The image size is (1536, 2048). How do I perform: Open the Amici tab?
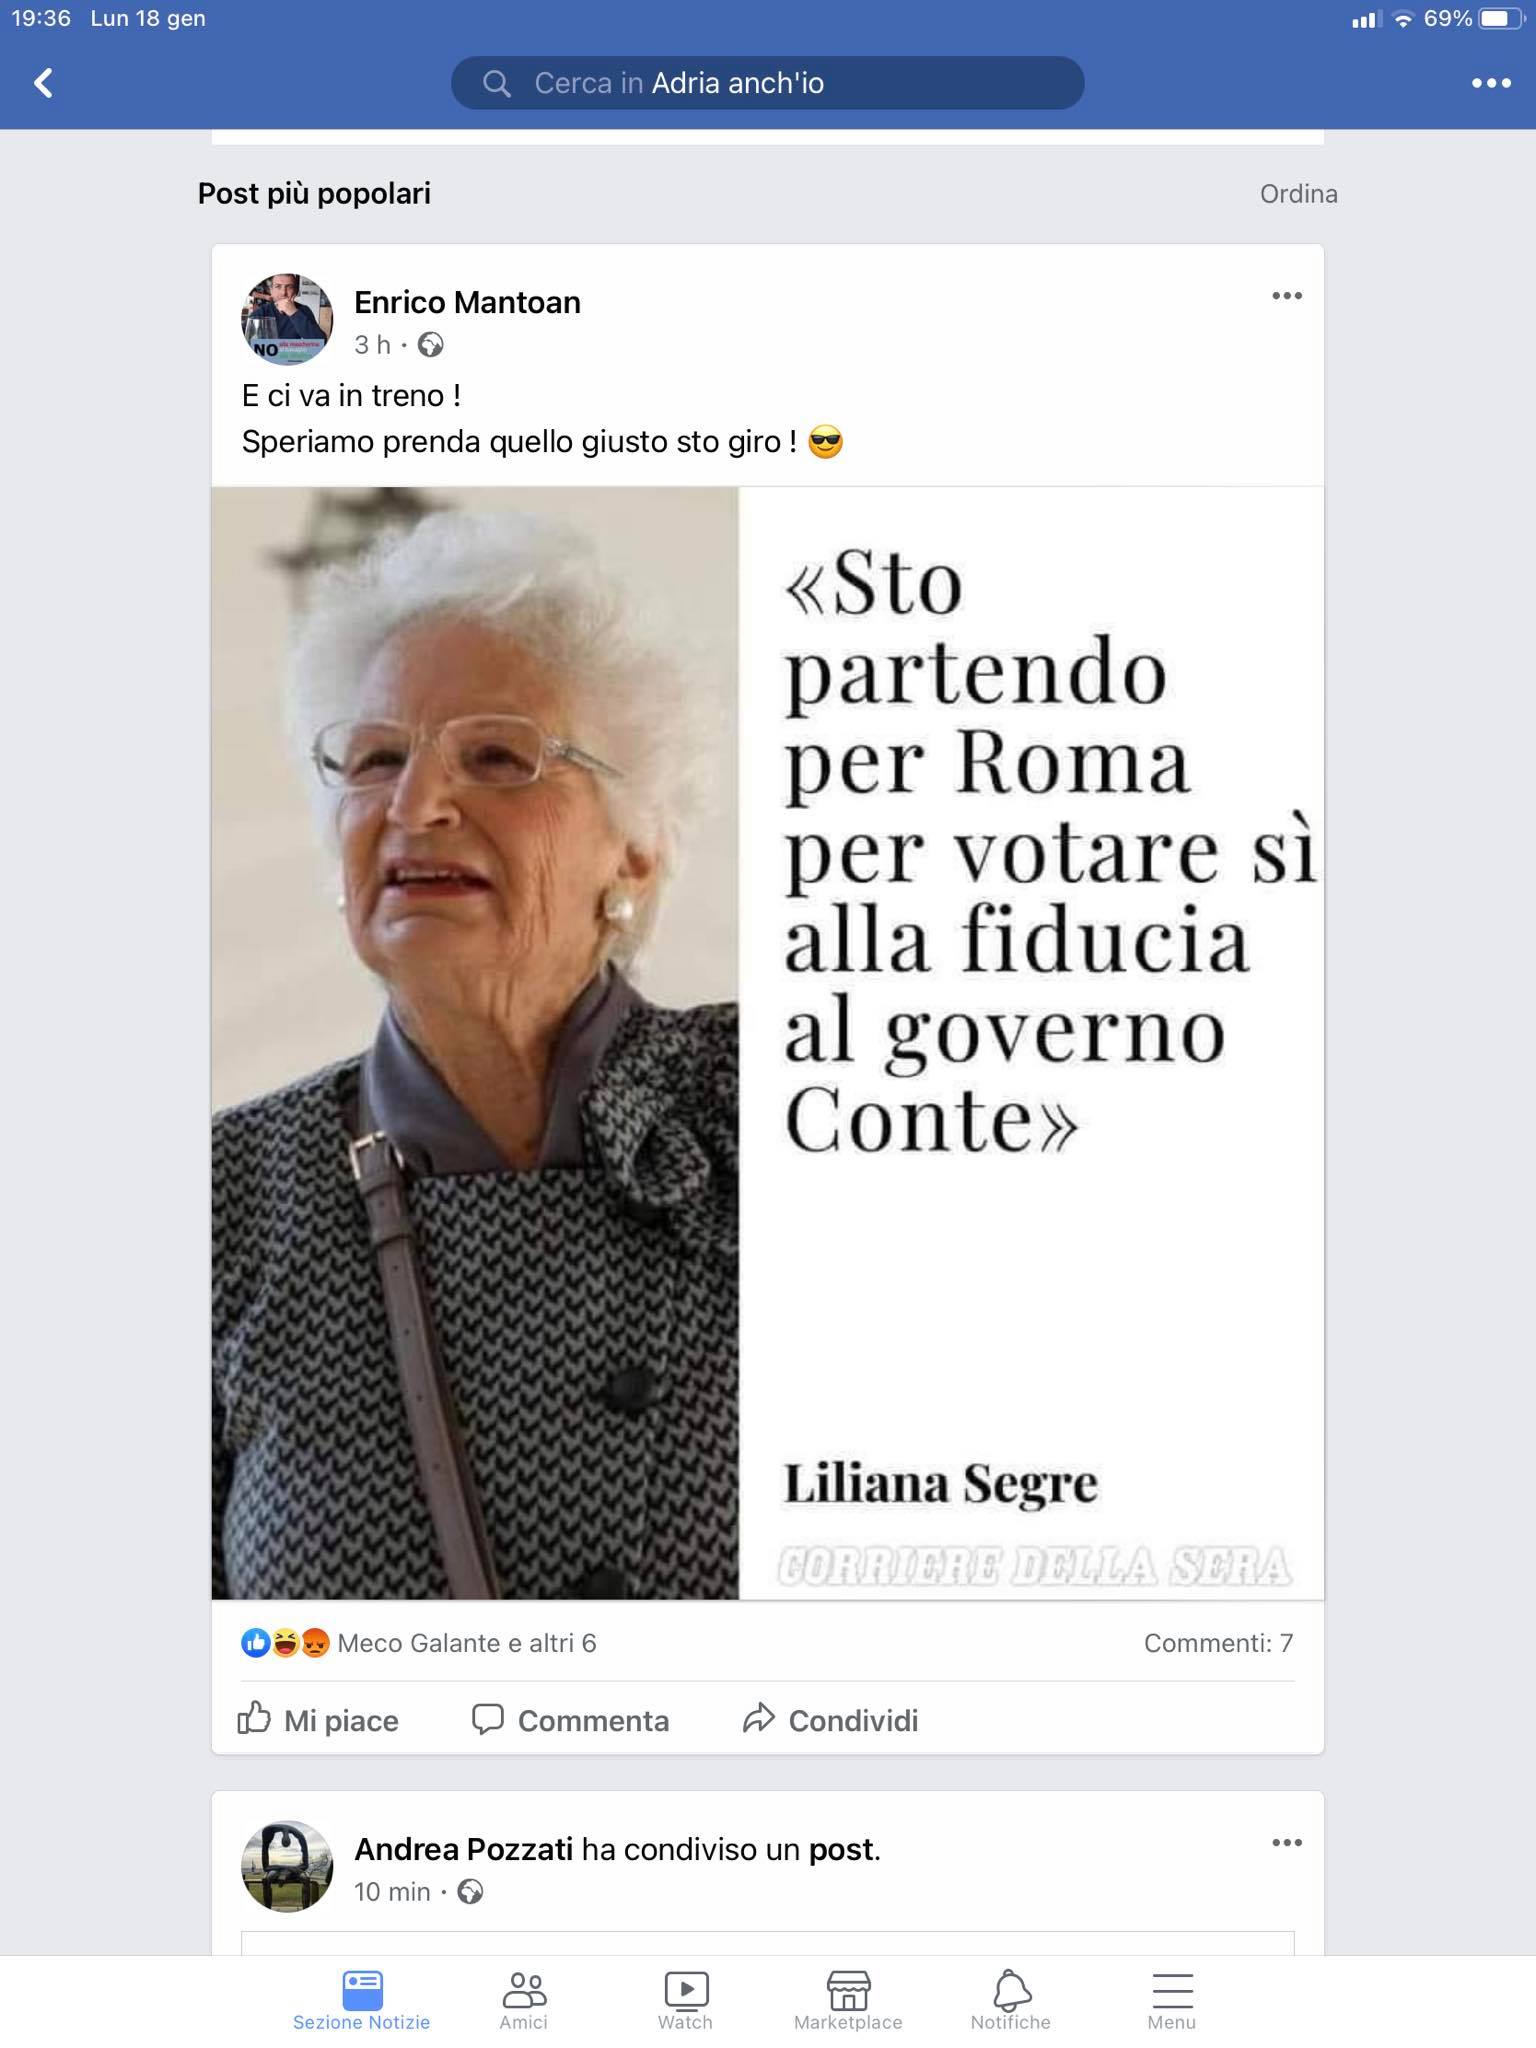pos(524,2001)
